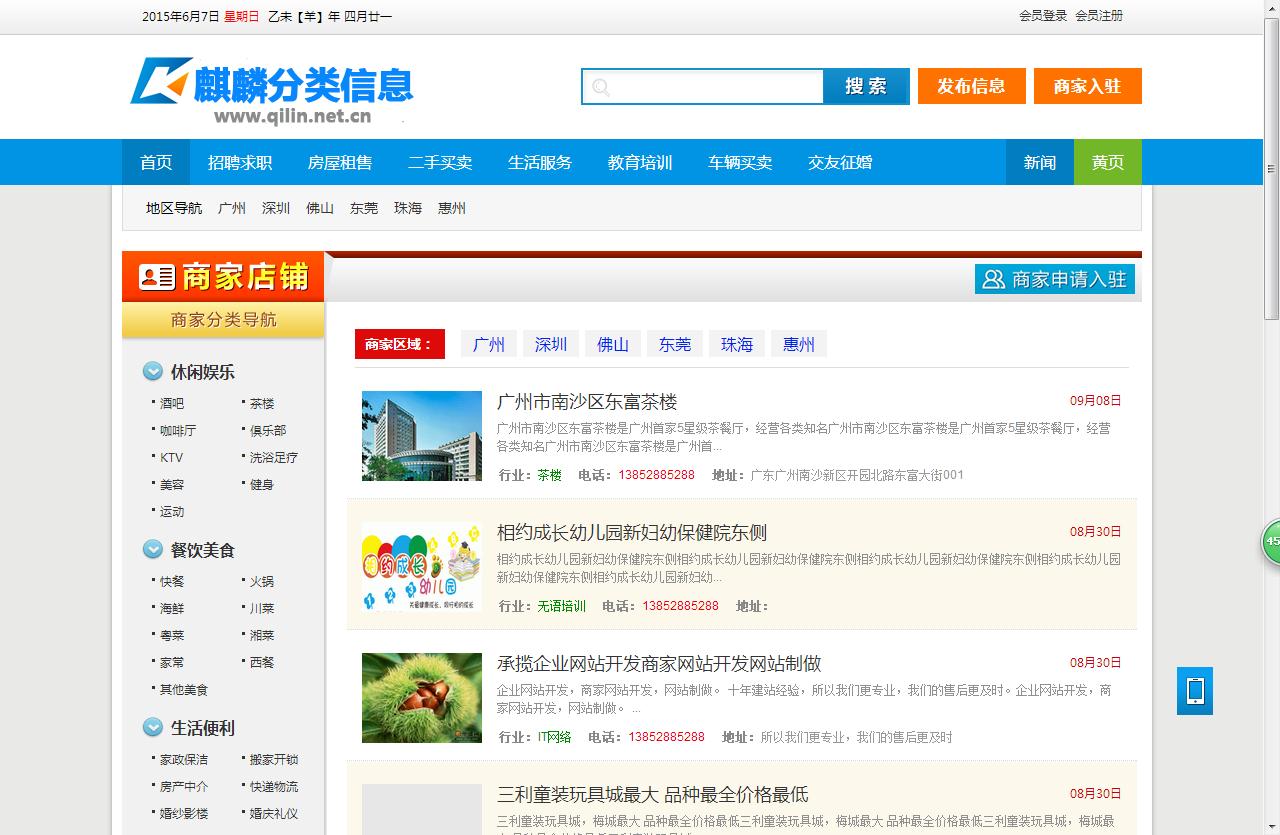Image resolution: width=1280 pixels, height=835 pixels.
Task: Click the 发布信息 orange button
Action: [972, 86]
